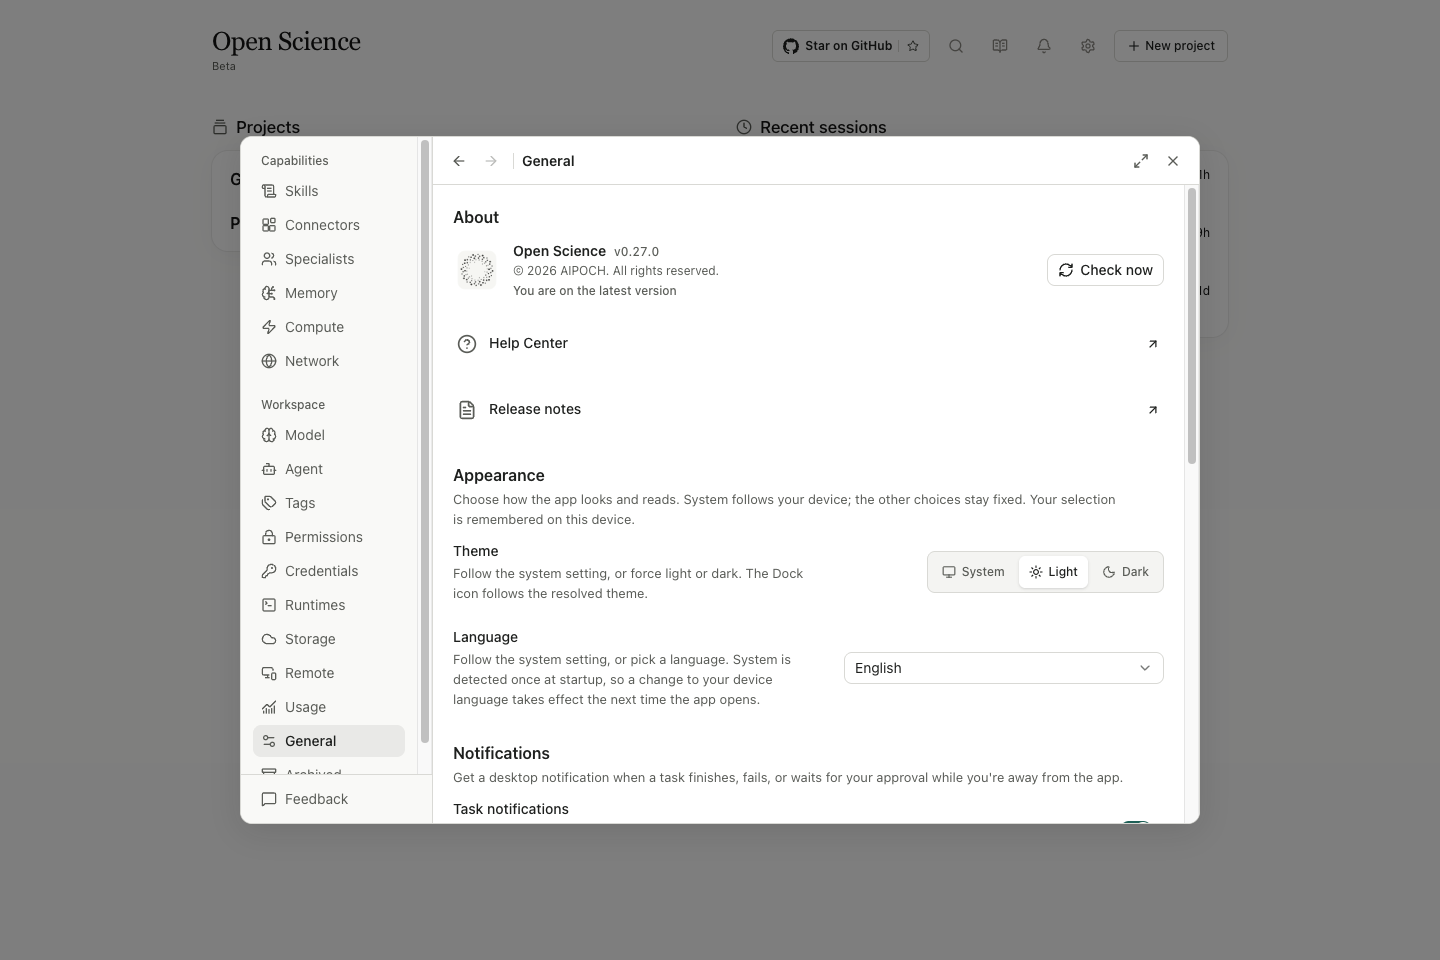Click the version text v0.27.0
Viewport: 1440px width, 960px height.
636,252
